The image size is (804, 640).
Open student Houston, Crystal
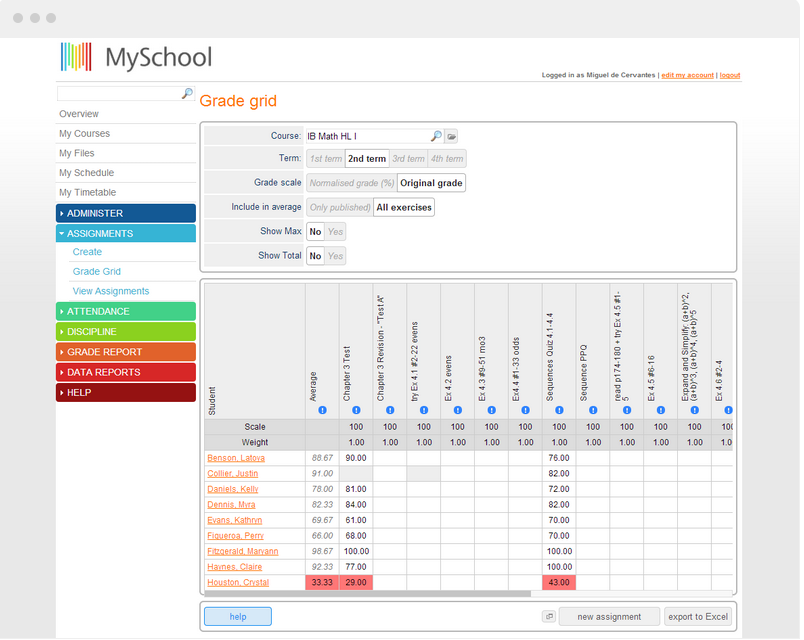pos(238,583)
